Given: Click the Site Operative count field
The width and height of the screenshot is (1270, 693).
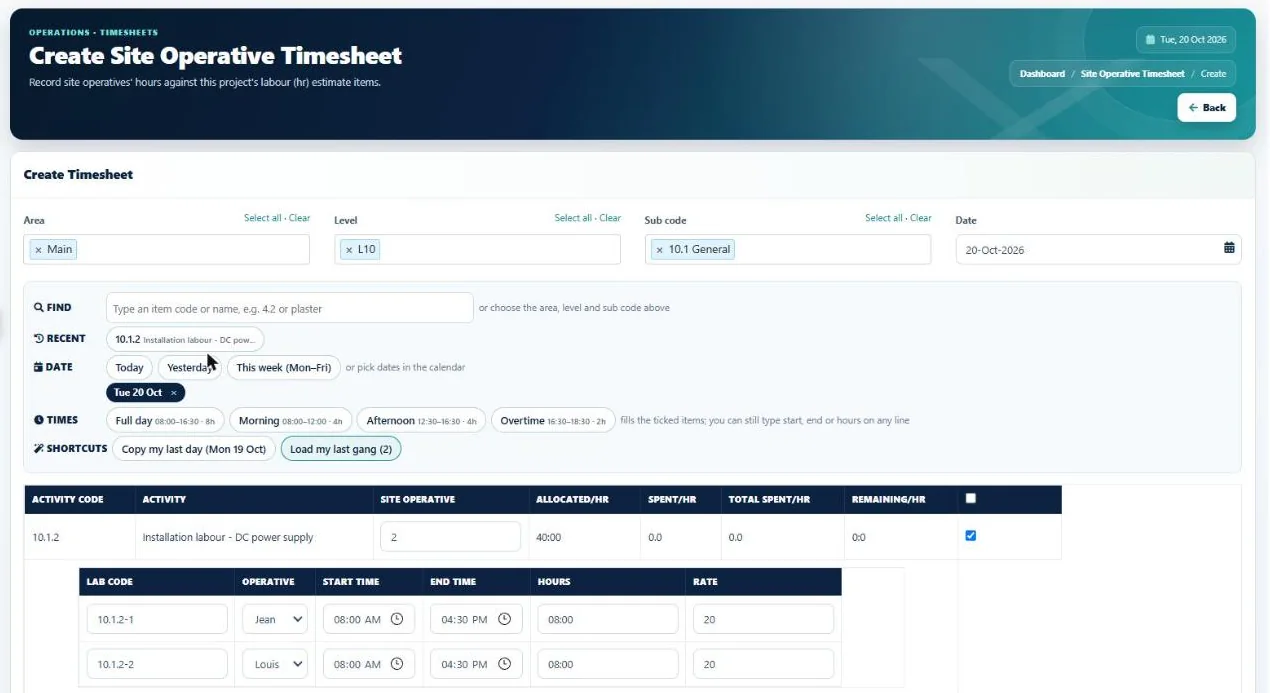Looking at the screenshot, I should (x=450, y=537).
